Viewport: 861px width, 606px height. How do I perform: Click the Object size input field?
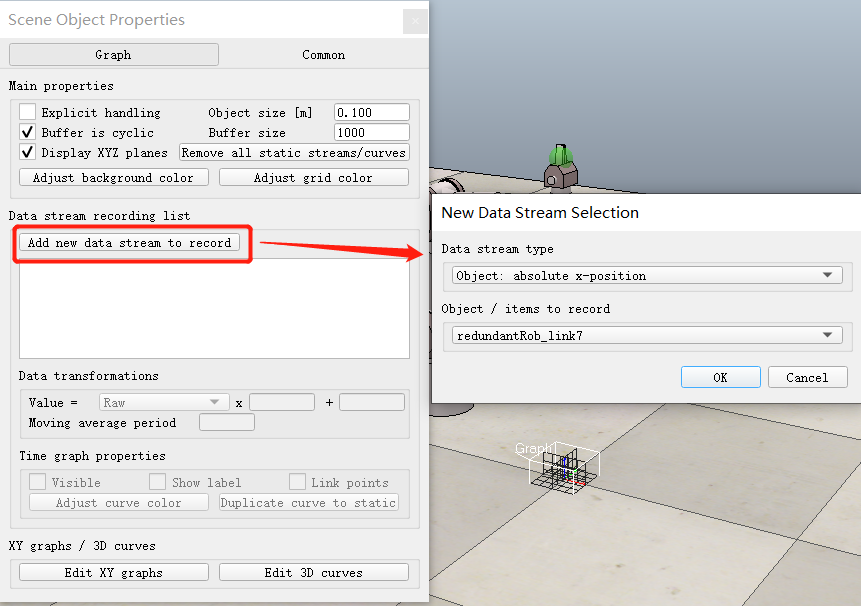click(372, 112)
